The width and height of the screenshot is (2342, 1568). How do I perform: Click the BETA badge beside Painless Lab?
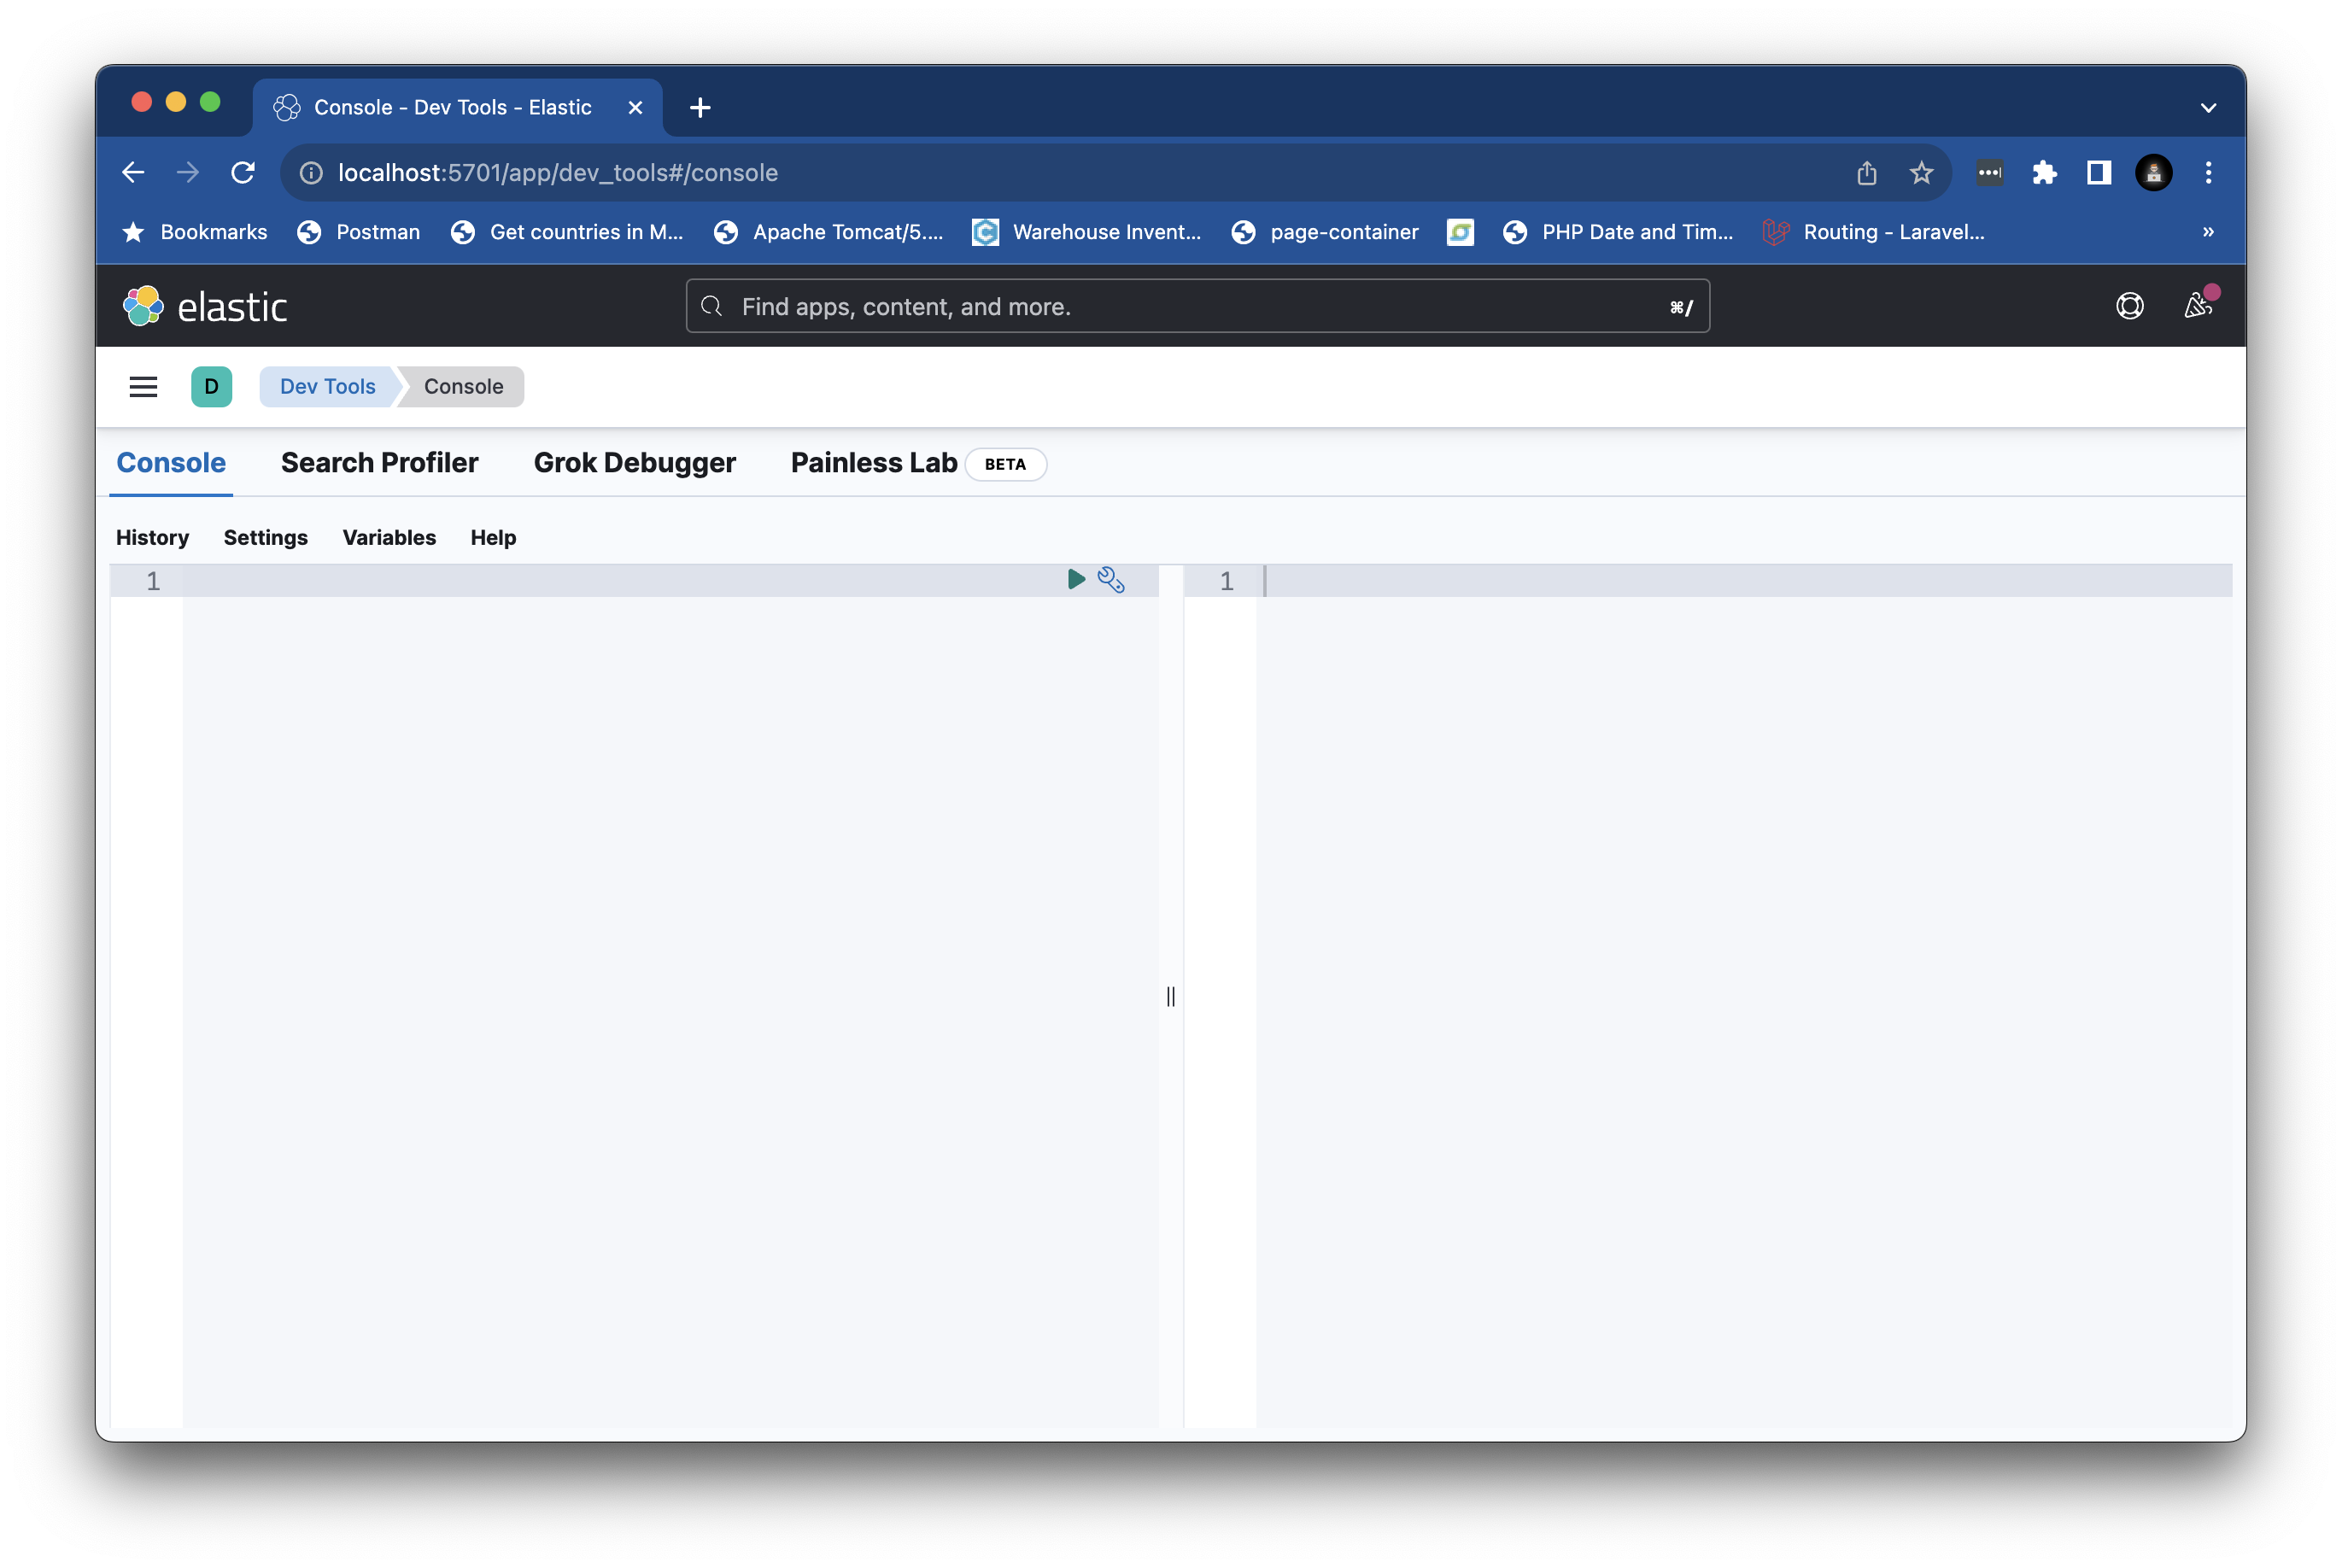(x=1006, y=464)
